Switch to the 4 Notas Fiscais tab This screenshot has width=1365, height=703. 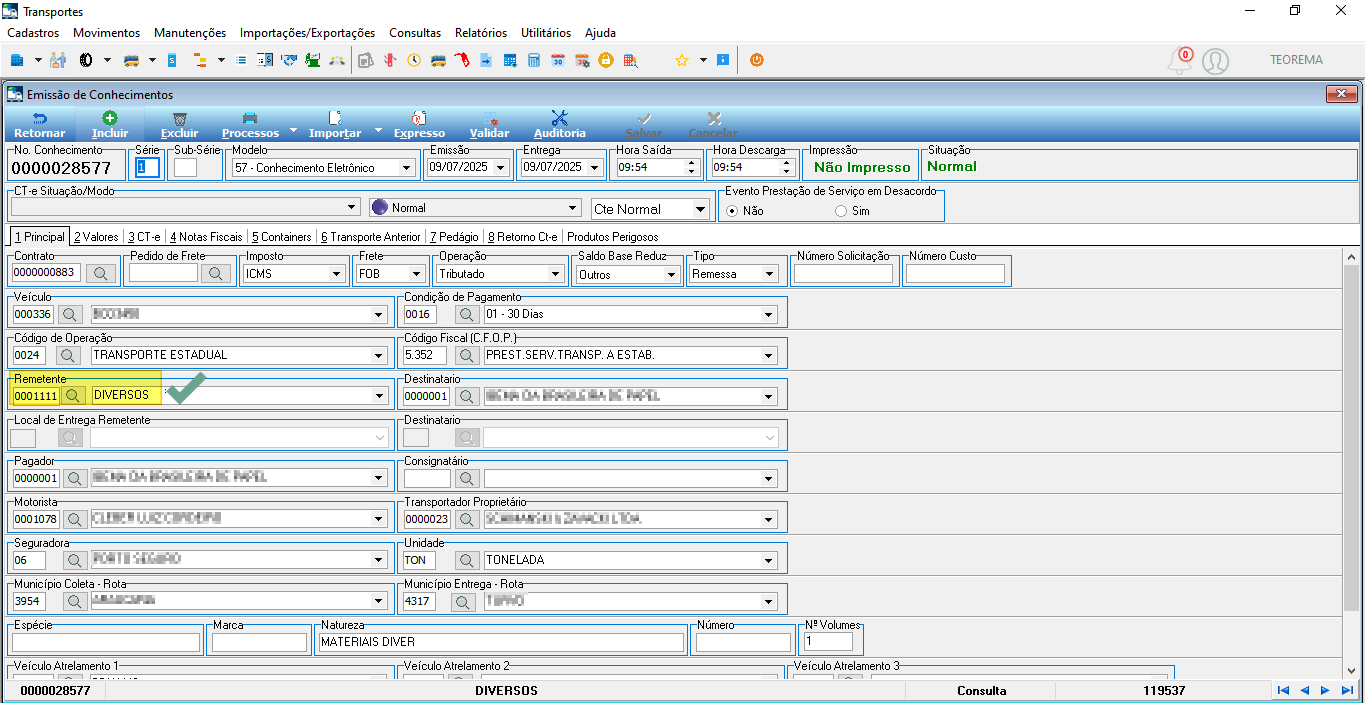(206, 237)
